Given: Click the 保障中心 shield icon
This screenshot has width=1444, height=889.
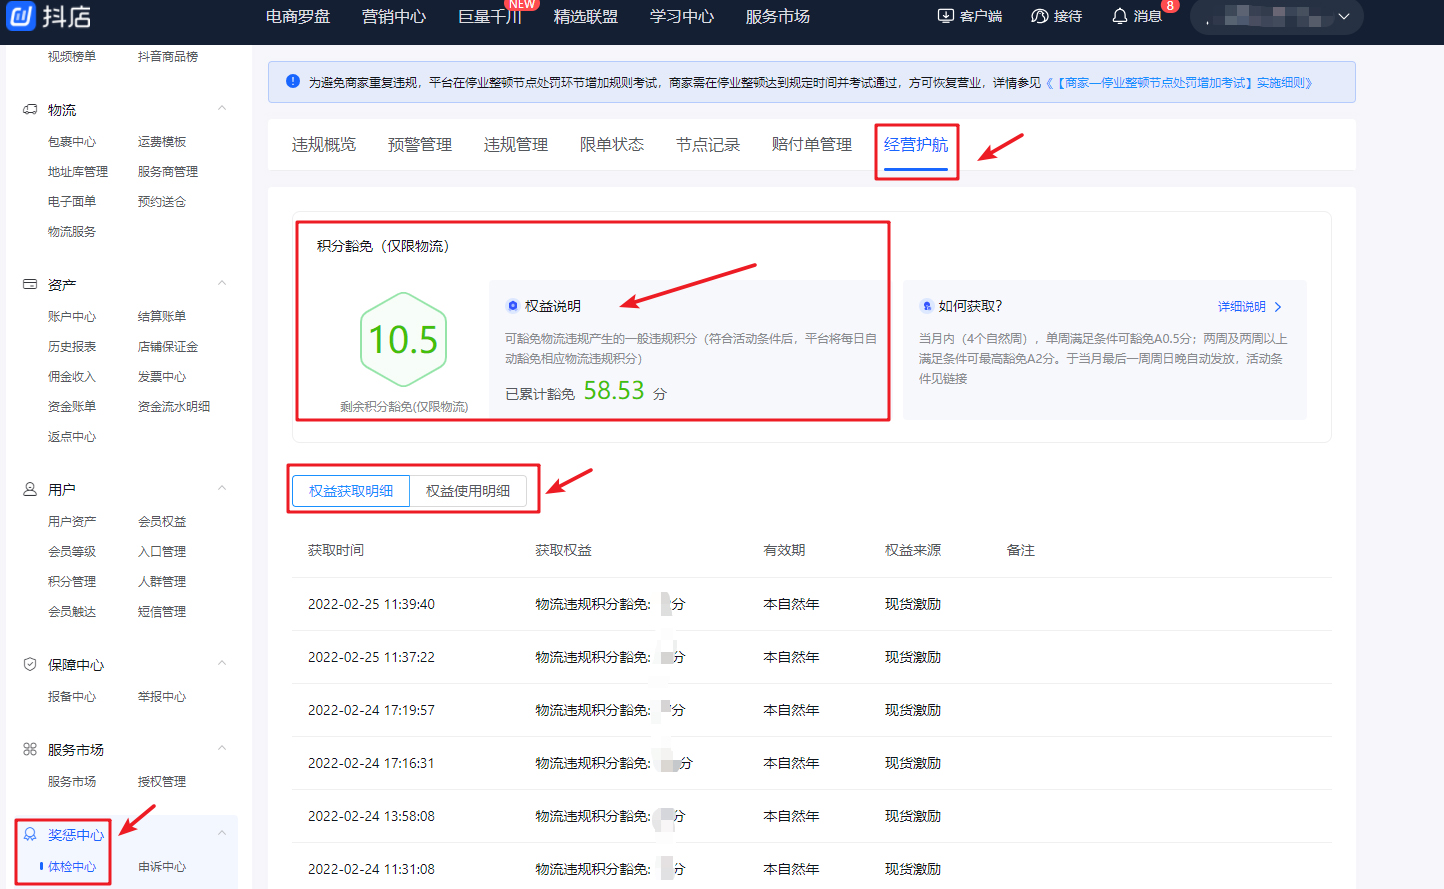Looking at the screenshot, I should (30, 664).
